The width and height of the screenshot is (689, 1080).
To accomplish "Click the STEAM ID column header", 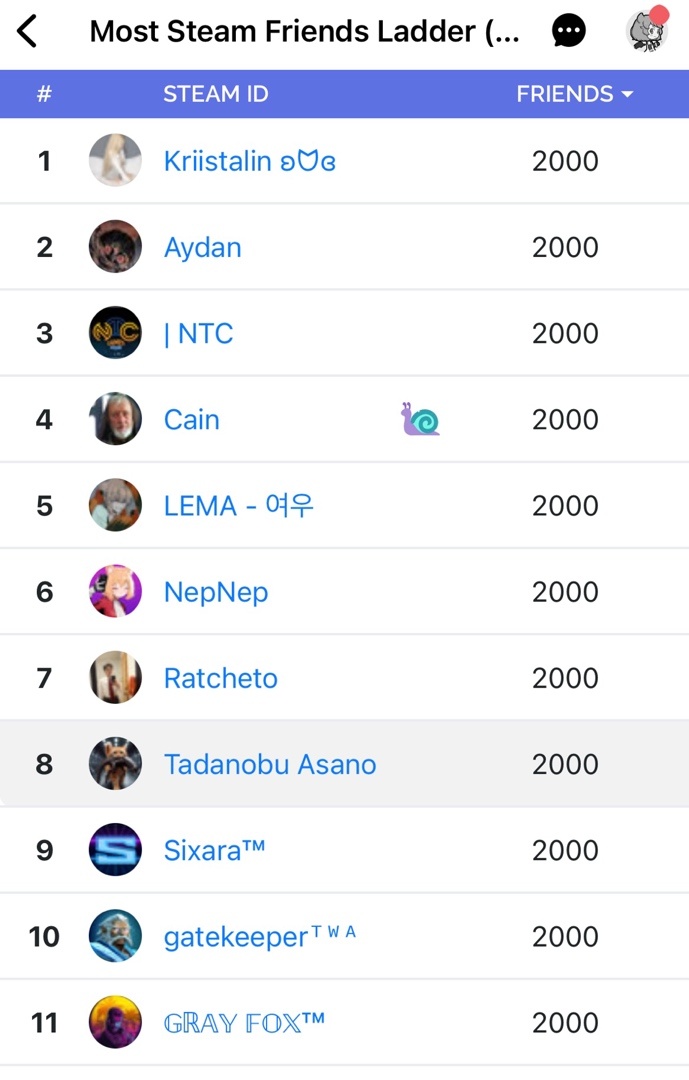I will [x=216, y=94].
